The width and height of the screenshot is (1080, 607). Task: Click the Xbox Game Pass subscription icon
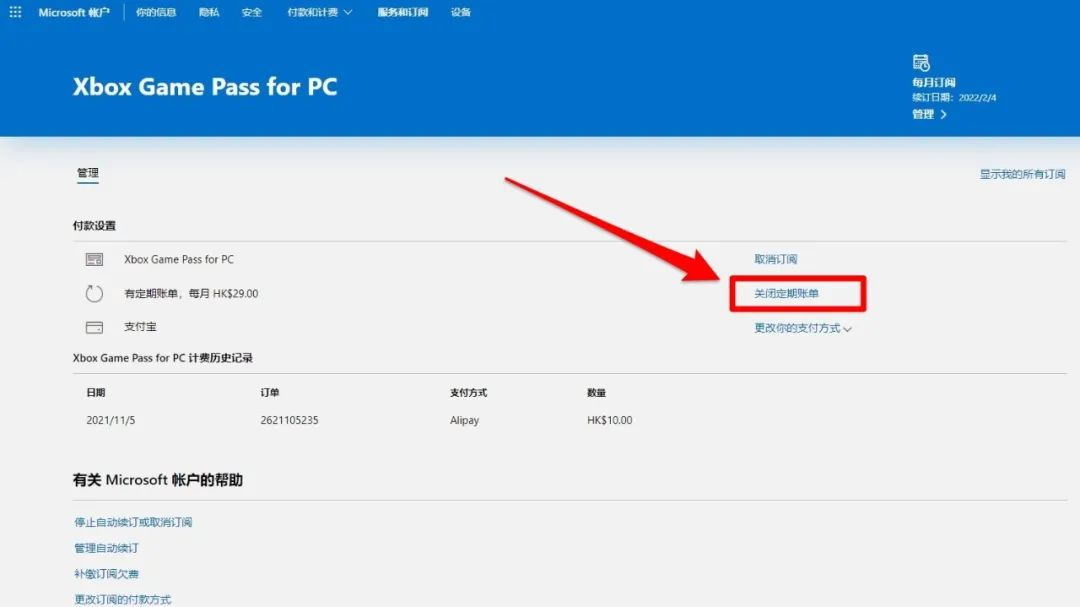(x=94, y=259)
